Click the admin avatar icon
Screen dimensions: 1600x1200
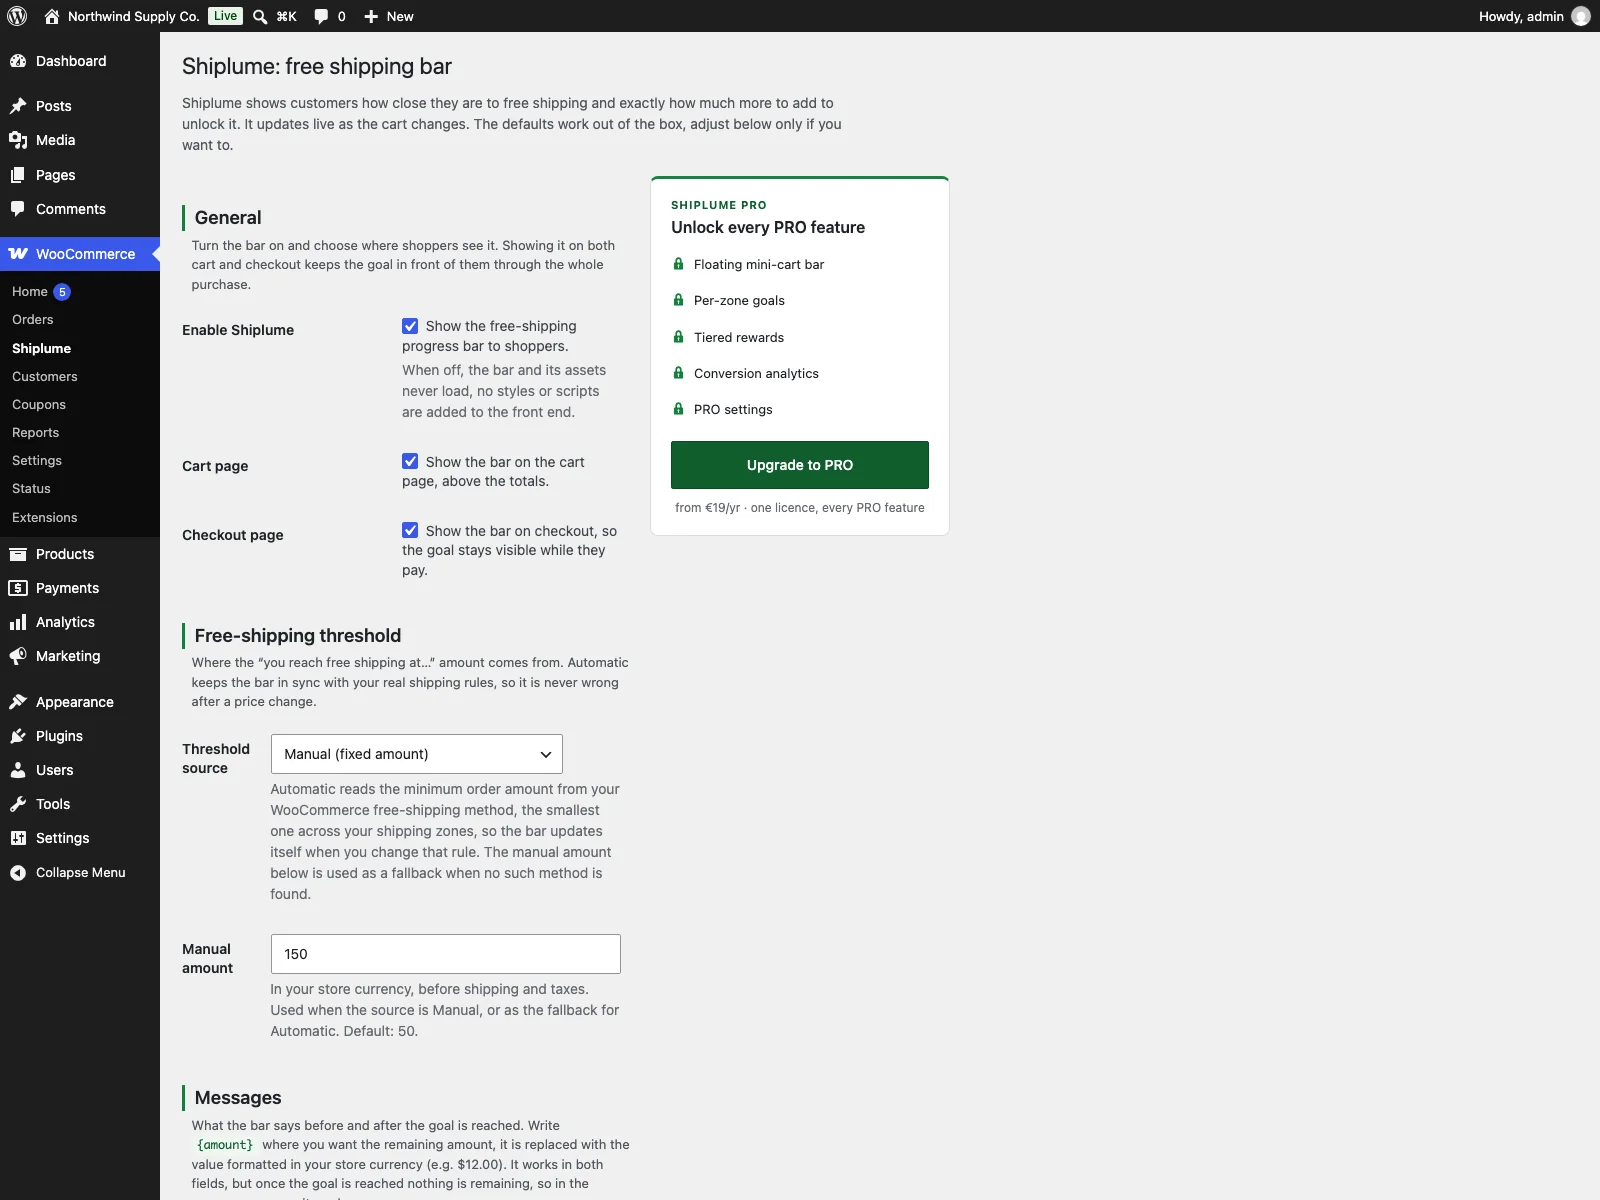(1581, 16)
